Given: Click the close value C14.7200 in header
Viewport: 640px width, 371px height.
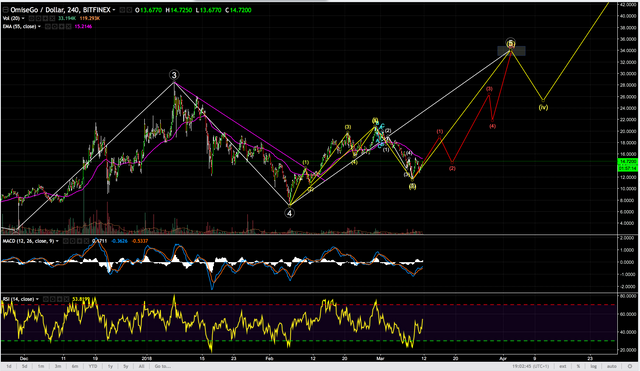Looking at the screenshot, I should click(x=238, y=10).
